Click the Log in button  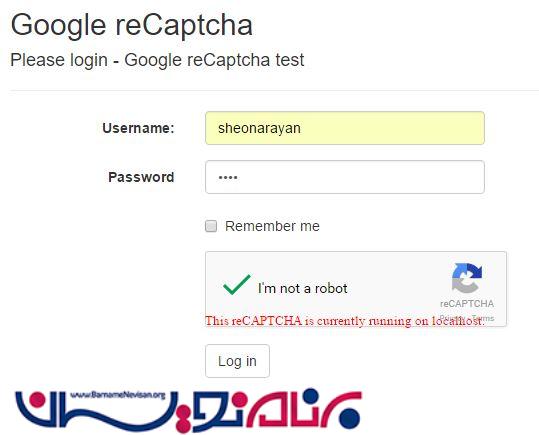[x=237, y=361]
